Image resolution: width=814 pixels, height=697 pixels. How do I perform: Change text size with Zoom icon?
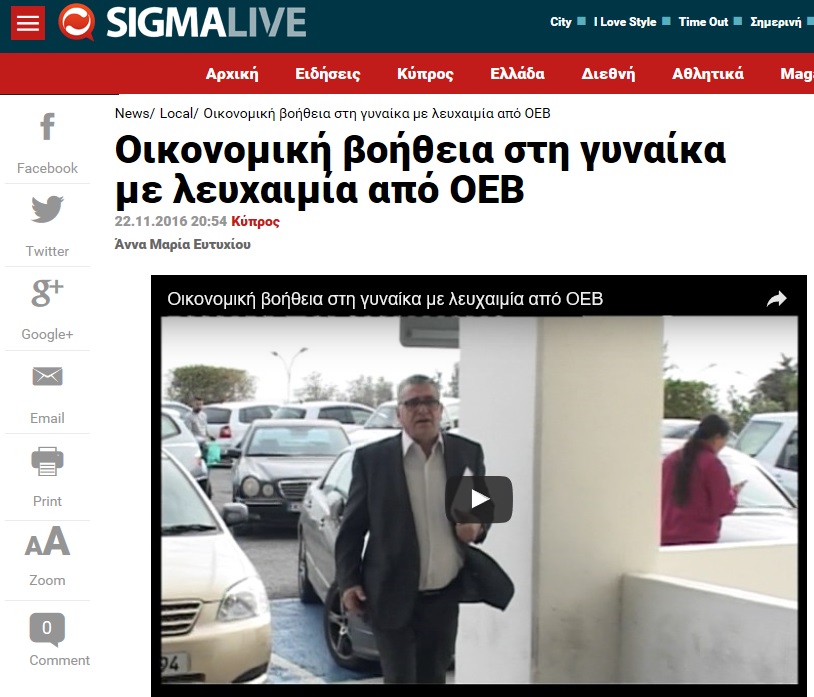click(x=47, y=541)
